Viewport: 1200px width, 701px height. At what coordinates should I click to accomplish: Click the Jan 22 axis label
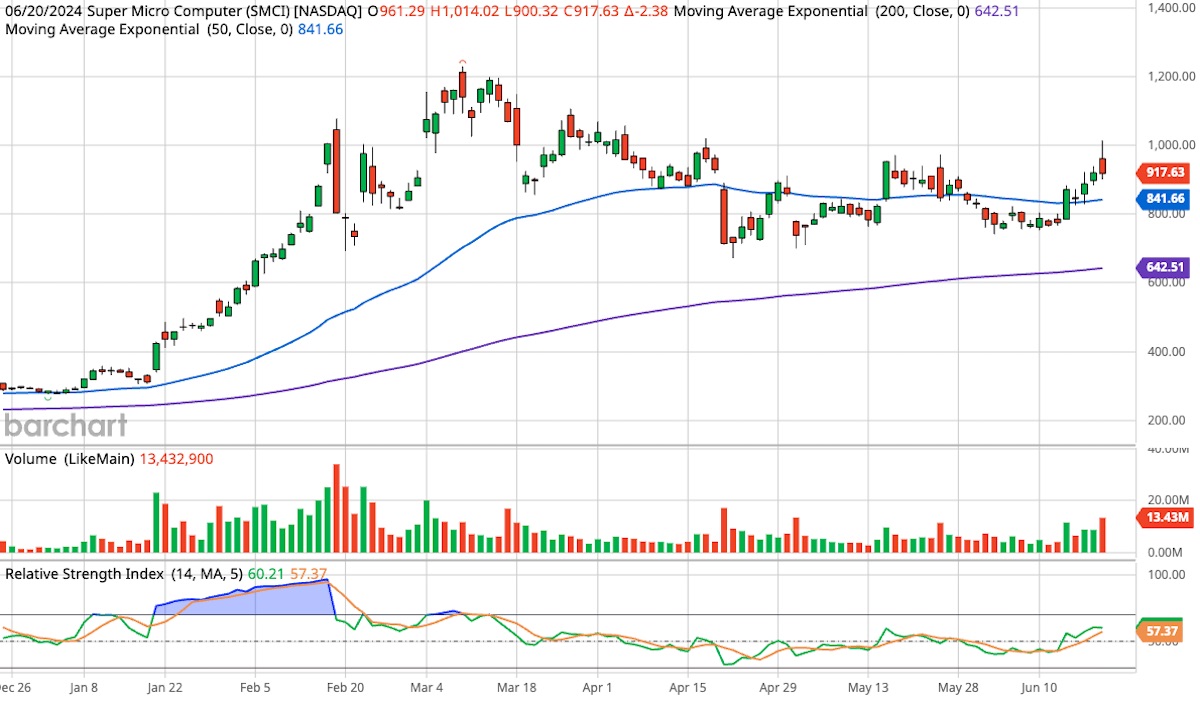166,688
